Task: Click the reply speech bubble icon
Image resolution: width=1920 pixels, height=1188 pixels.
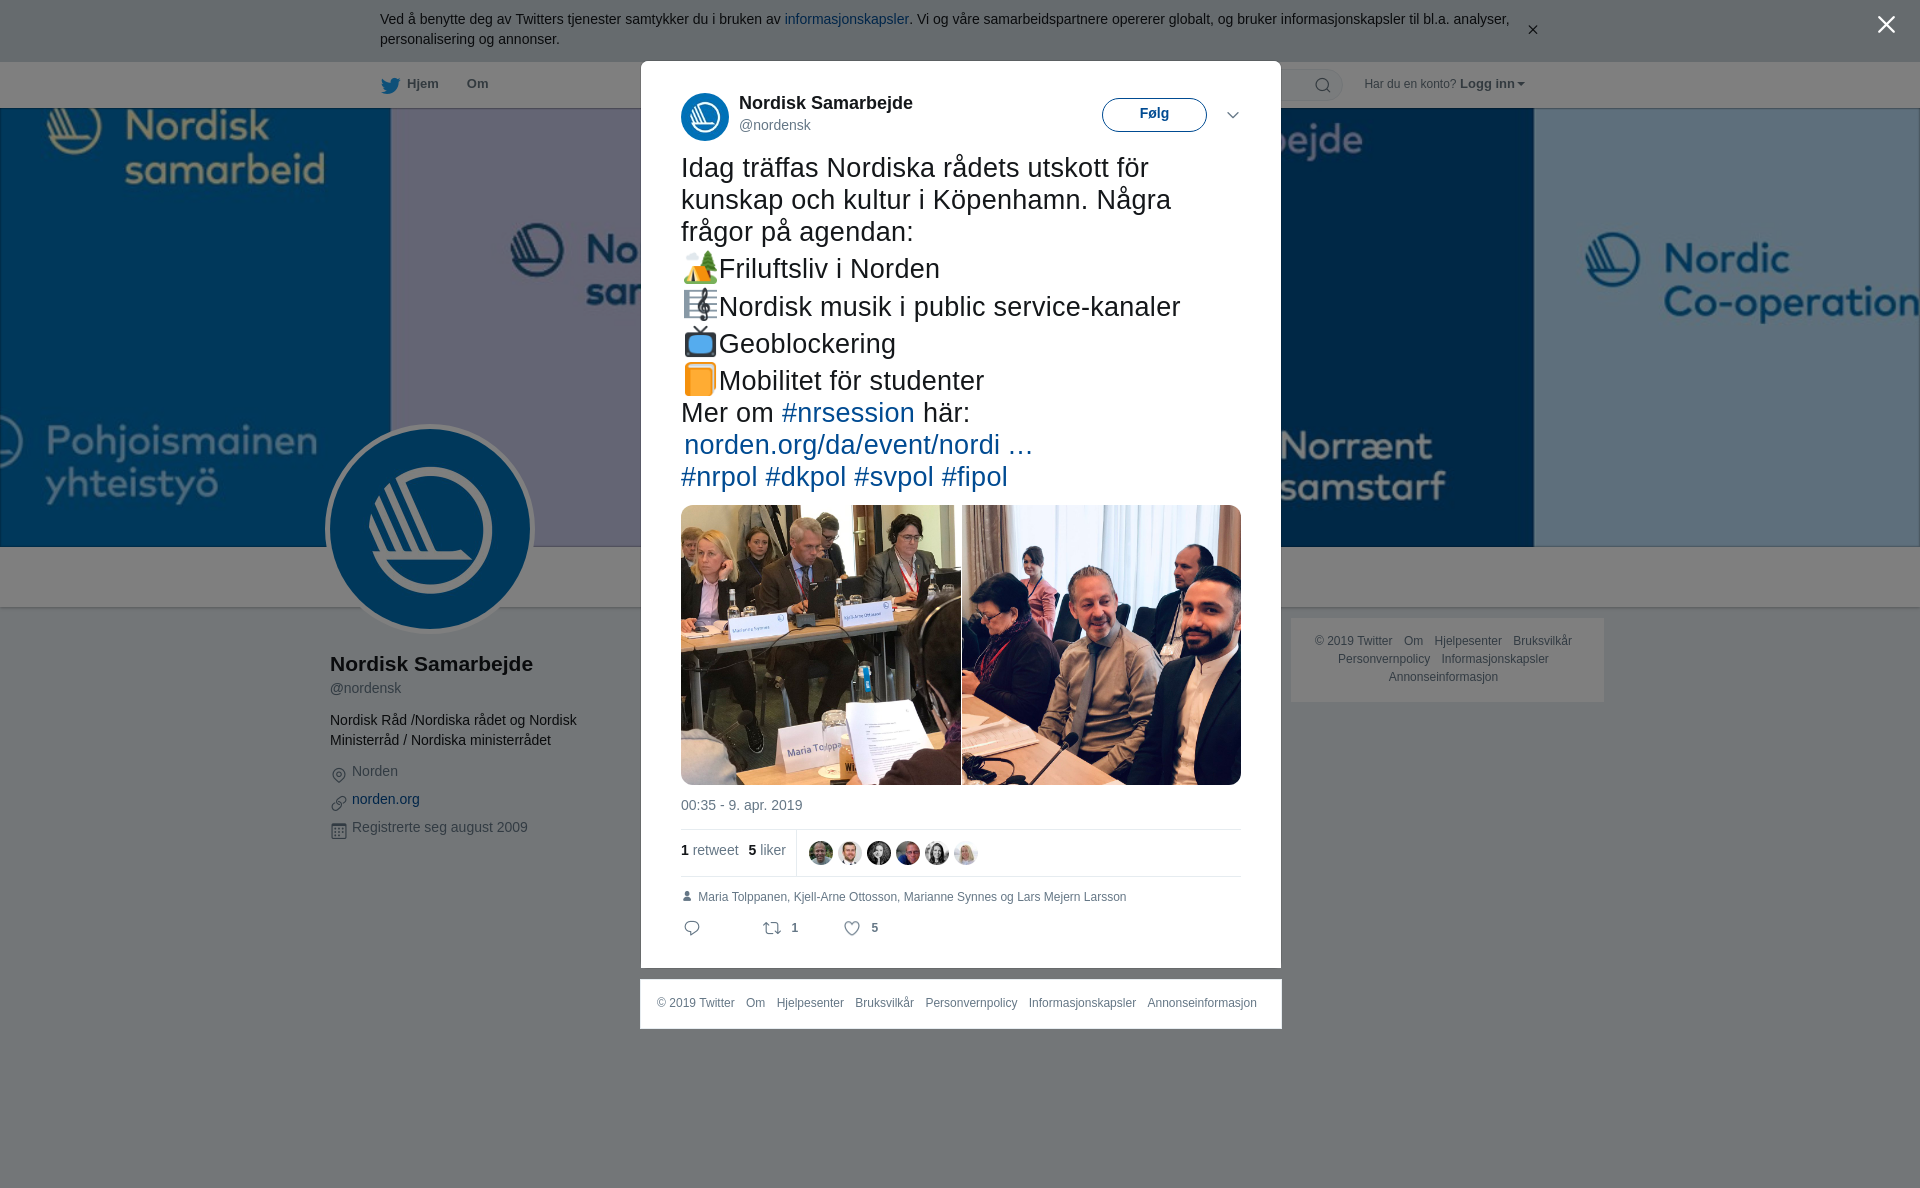Action: coord(692,928)
